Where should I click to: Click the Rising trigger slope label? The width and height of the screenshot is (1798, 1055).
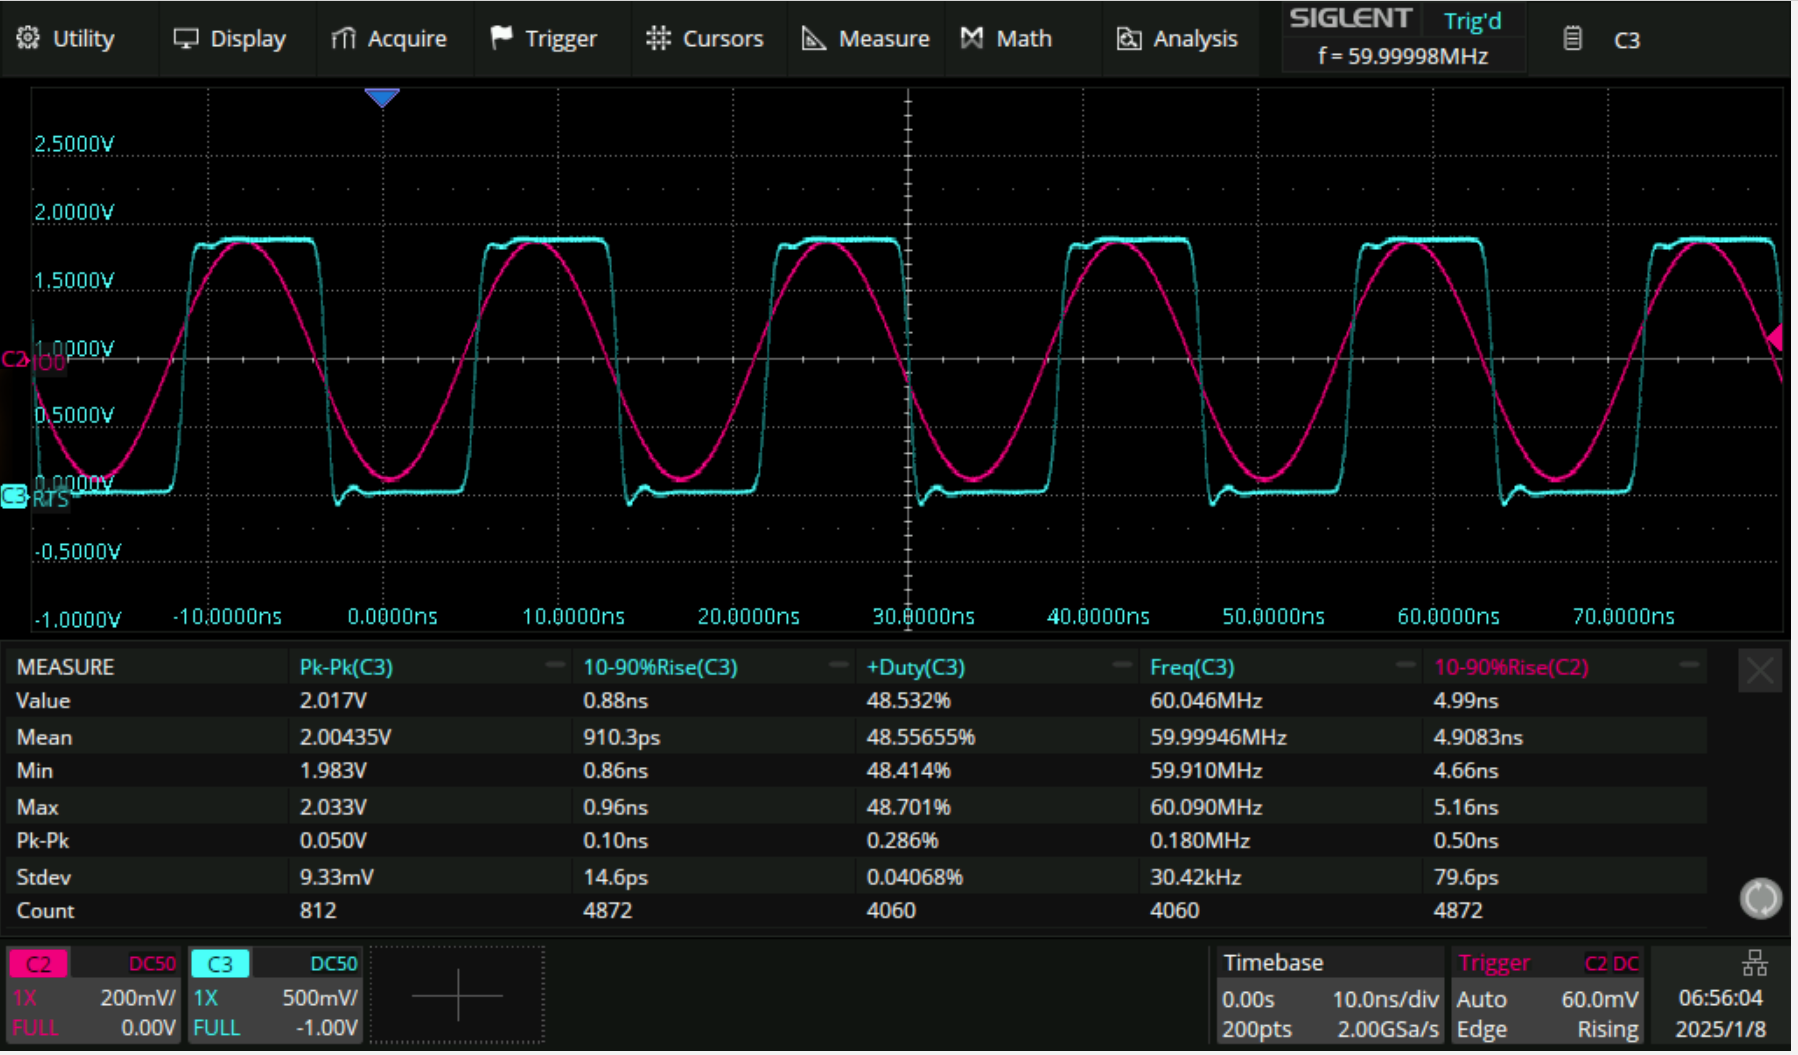(x=1607, y=1029)
